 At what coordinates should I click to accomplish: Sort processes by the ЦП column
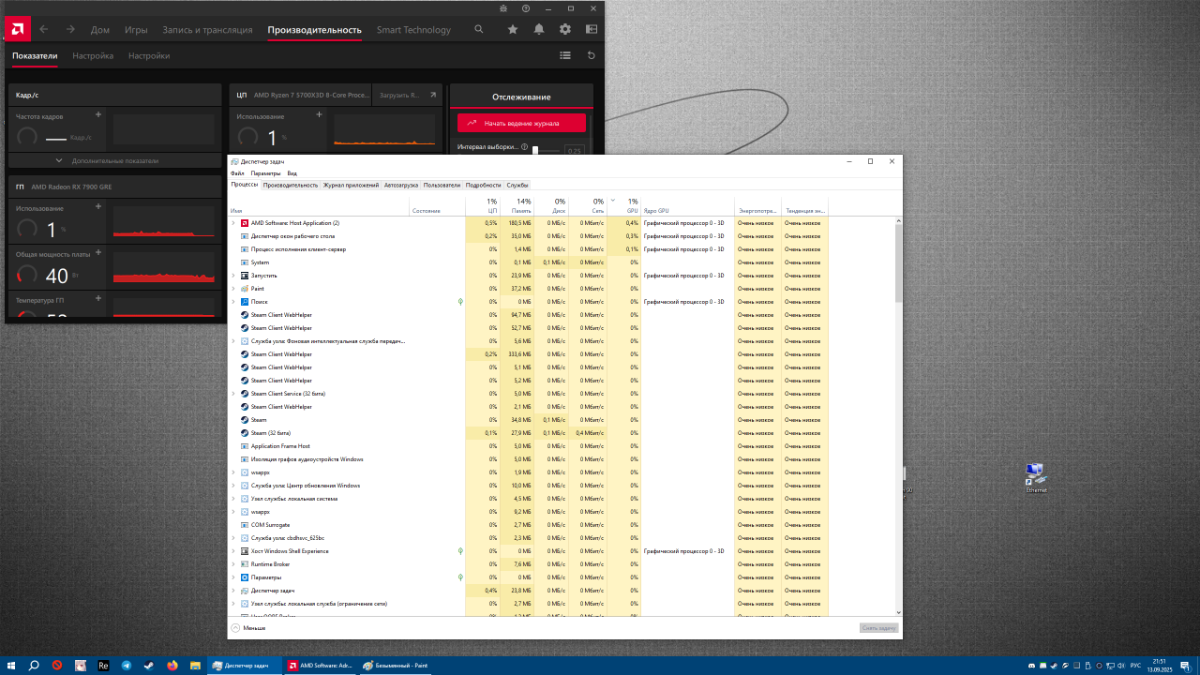pos(482,206)
